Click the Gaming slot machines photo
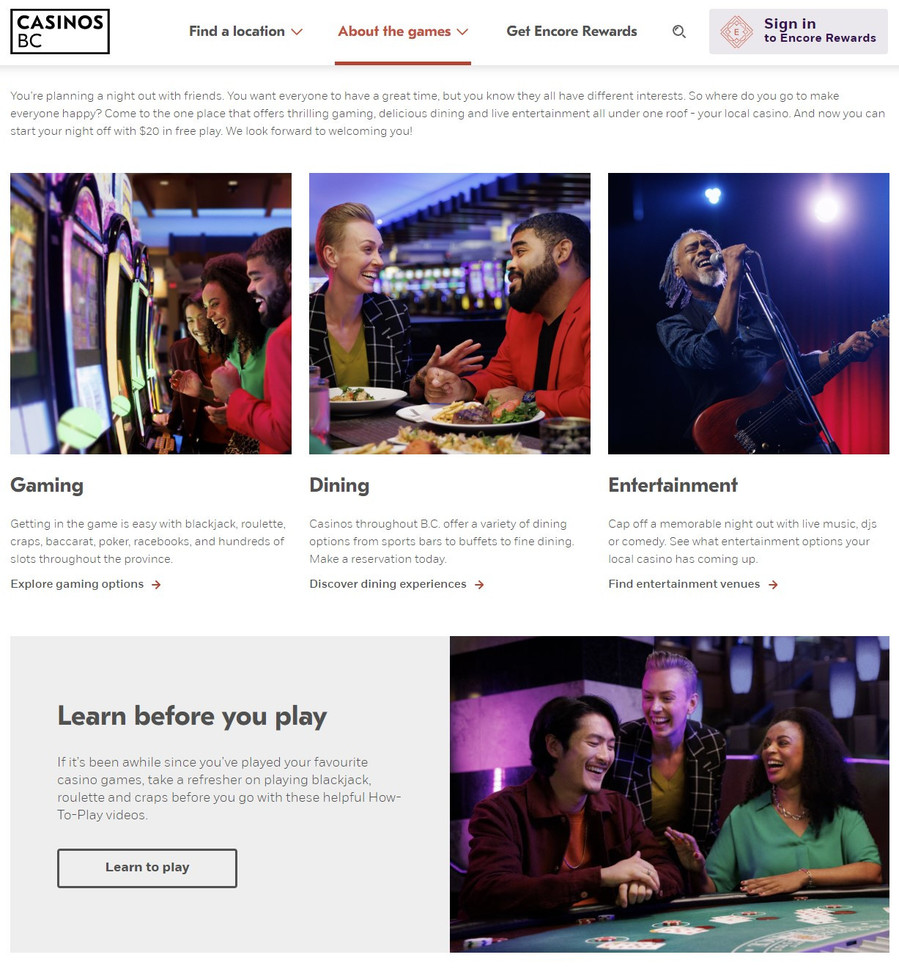This screenshot has width=899, height=971. click(x=150, y=313)
